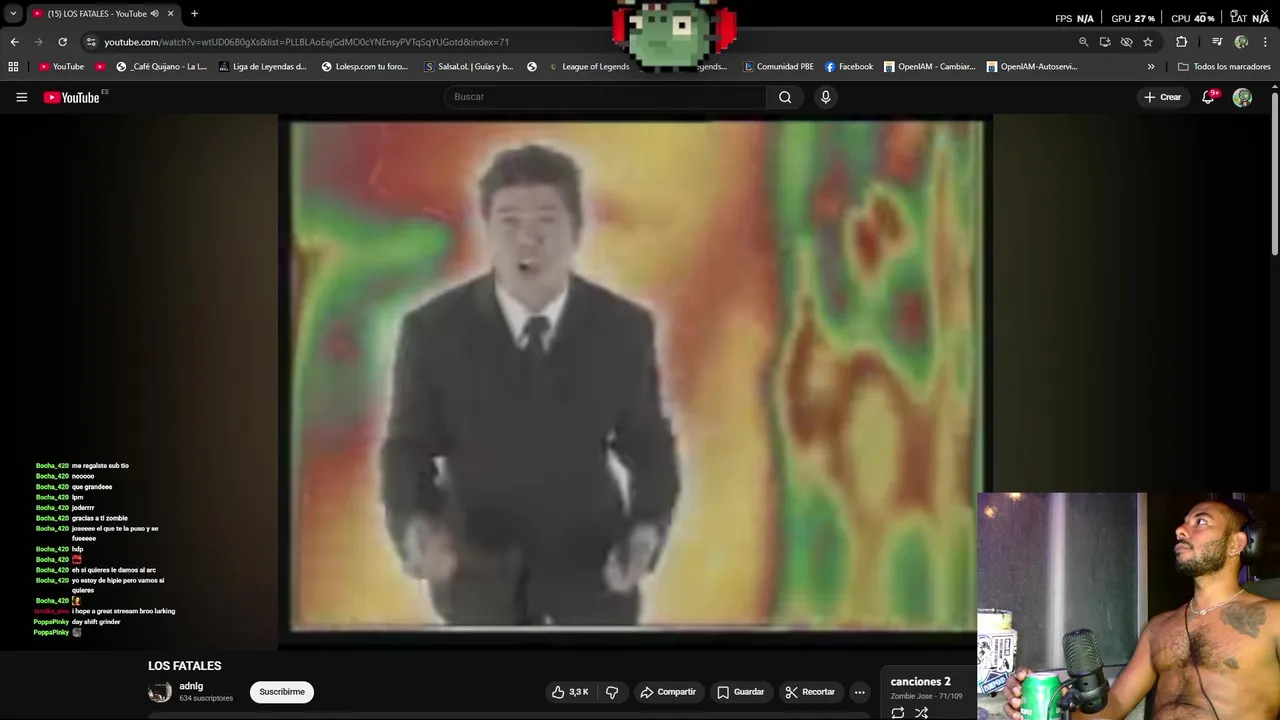This screenshot has height=720, width=1280.
Task: Go forward with the browser forward arrow
Action: 38,42
